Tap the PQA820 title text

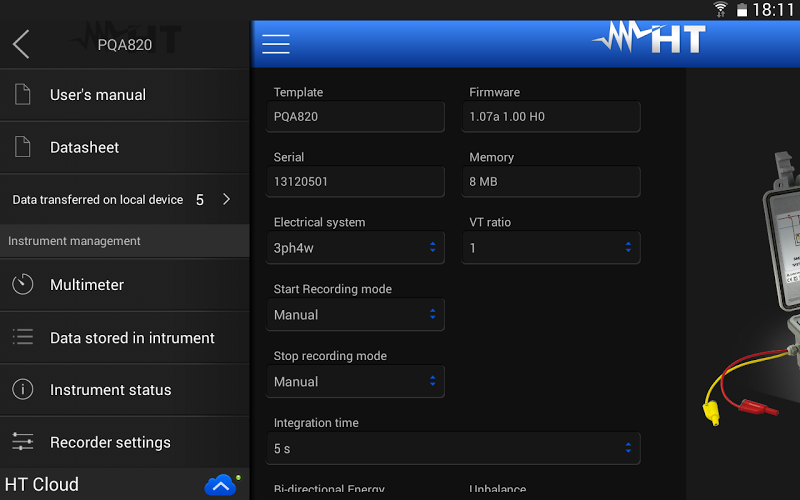(x=125, y=45)
